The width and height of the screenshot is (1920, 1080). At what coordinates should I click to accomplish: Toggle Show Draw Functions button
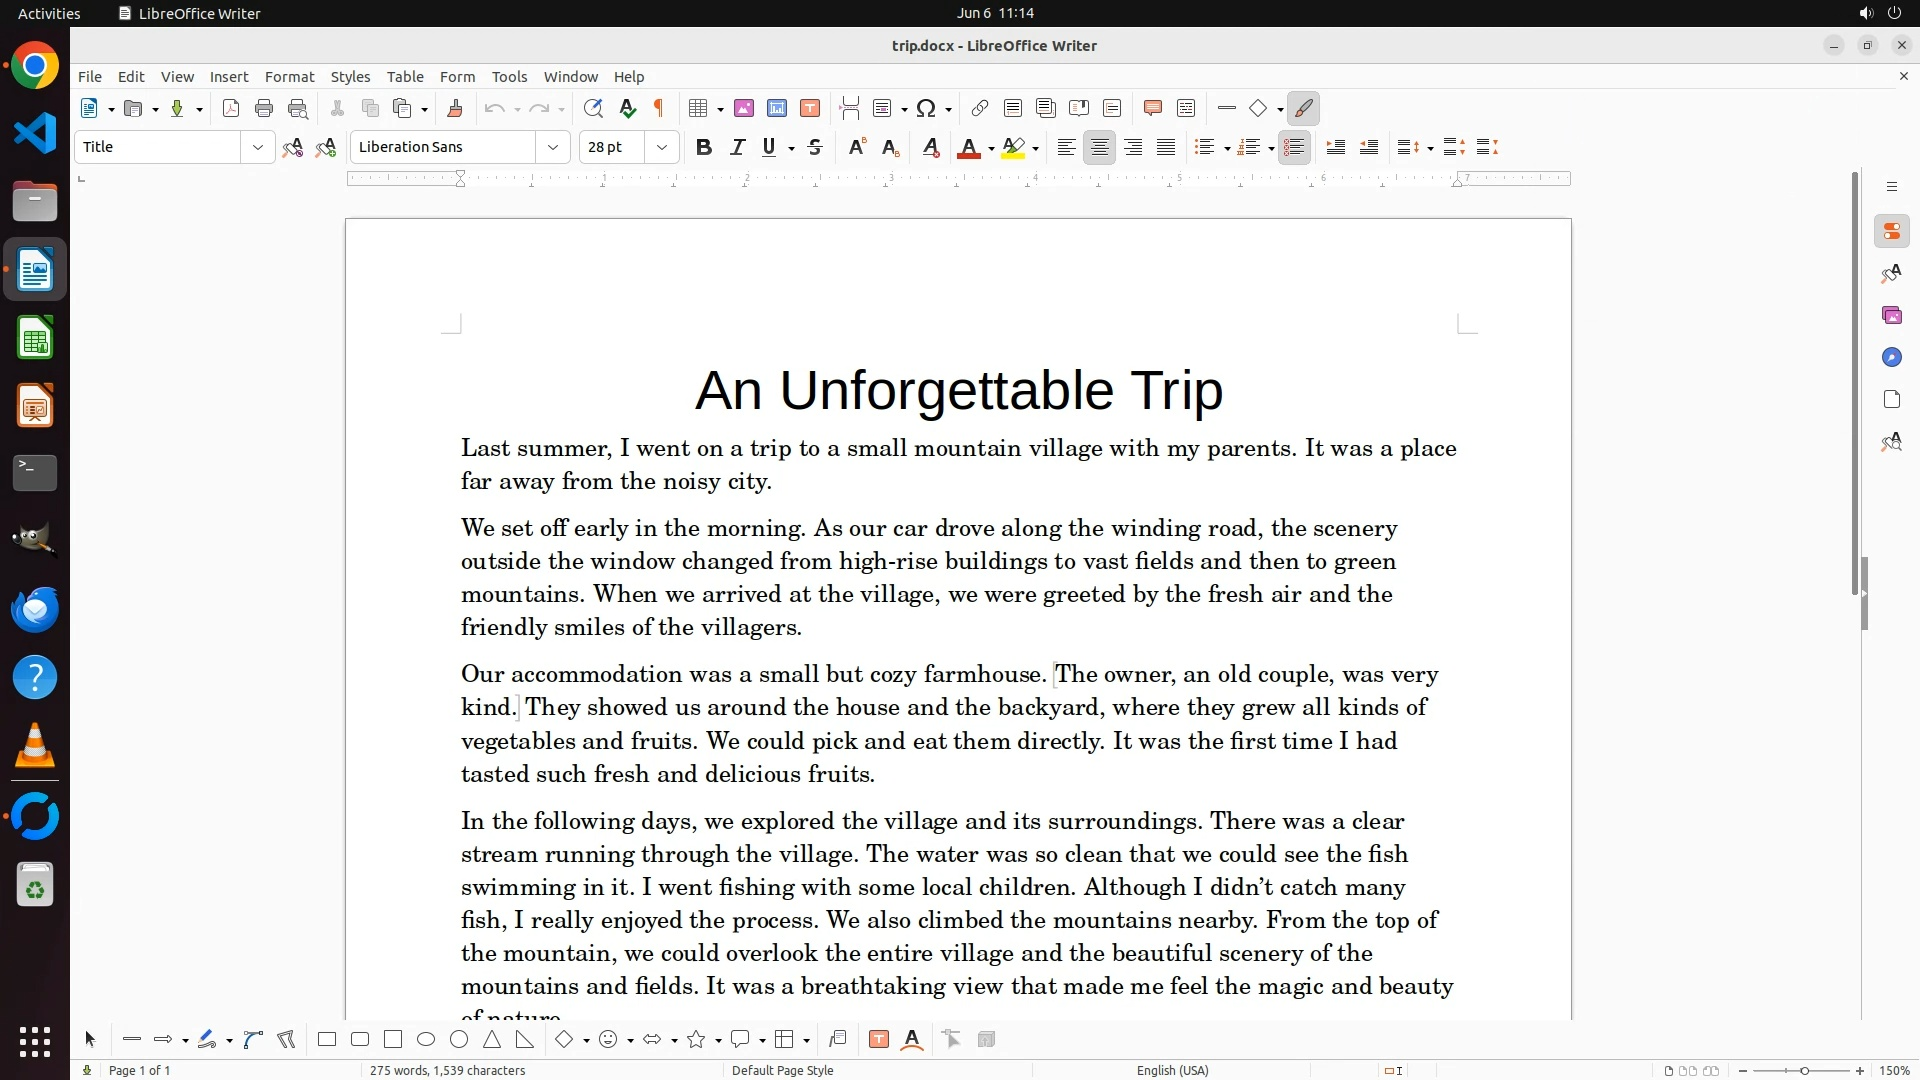(1303, 109)
